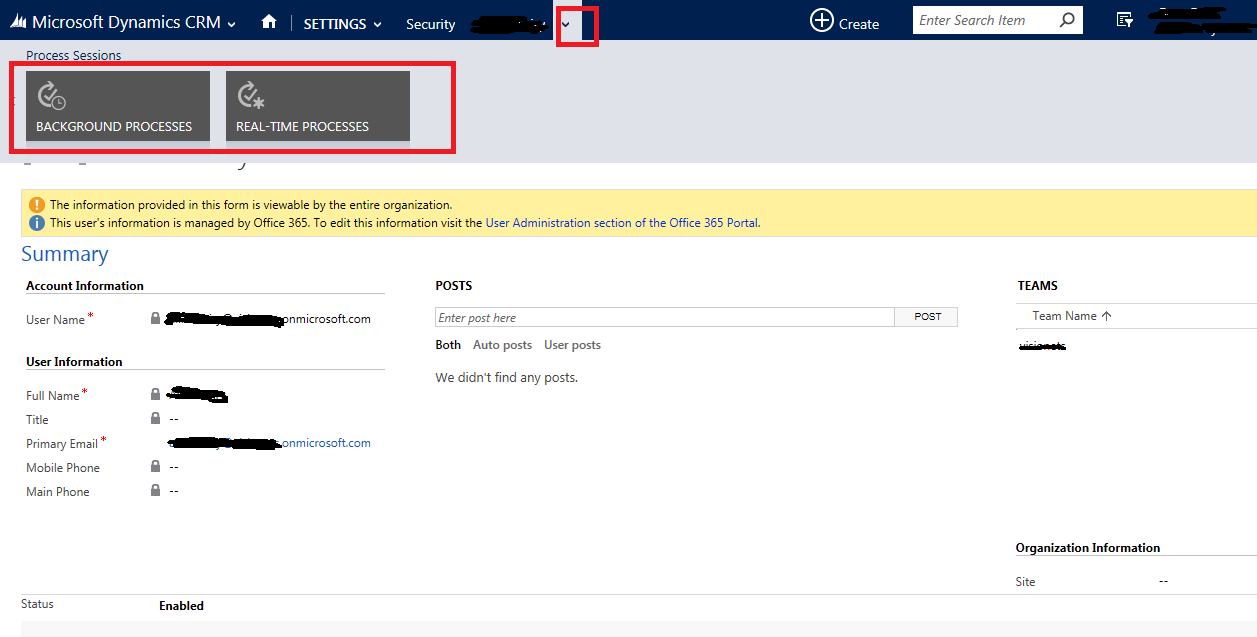The image size is (1257, 637).
Task: Click the lock icon beside Mobile Phone
Action: pos(155,466)
